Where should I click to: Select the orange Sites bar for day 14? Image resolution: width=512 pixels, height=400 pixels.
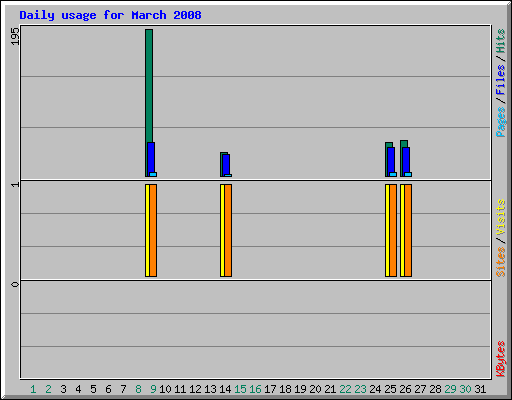pyautogui.click(x=228, y=230)
